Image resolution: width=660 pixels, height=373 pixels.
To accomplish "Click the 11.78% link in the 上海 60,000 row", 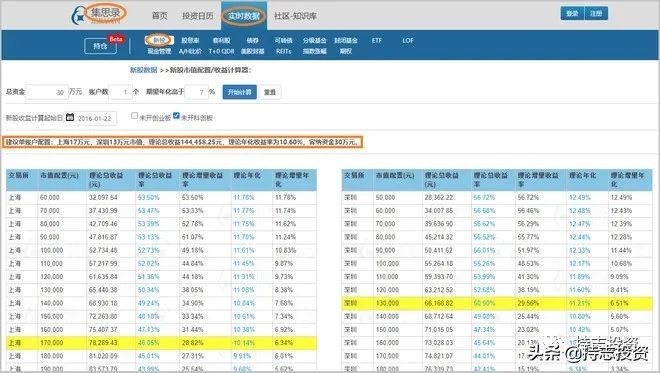I will tap(244, 197).
